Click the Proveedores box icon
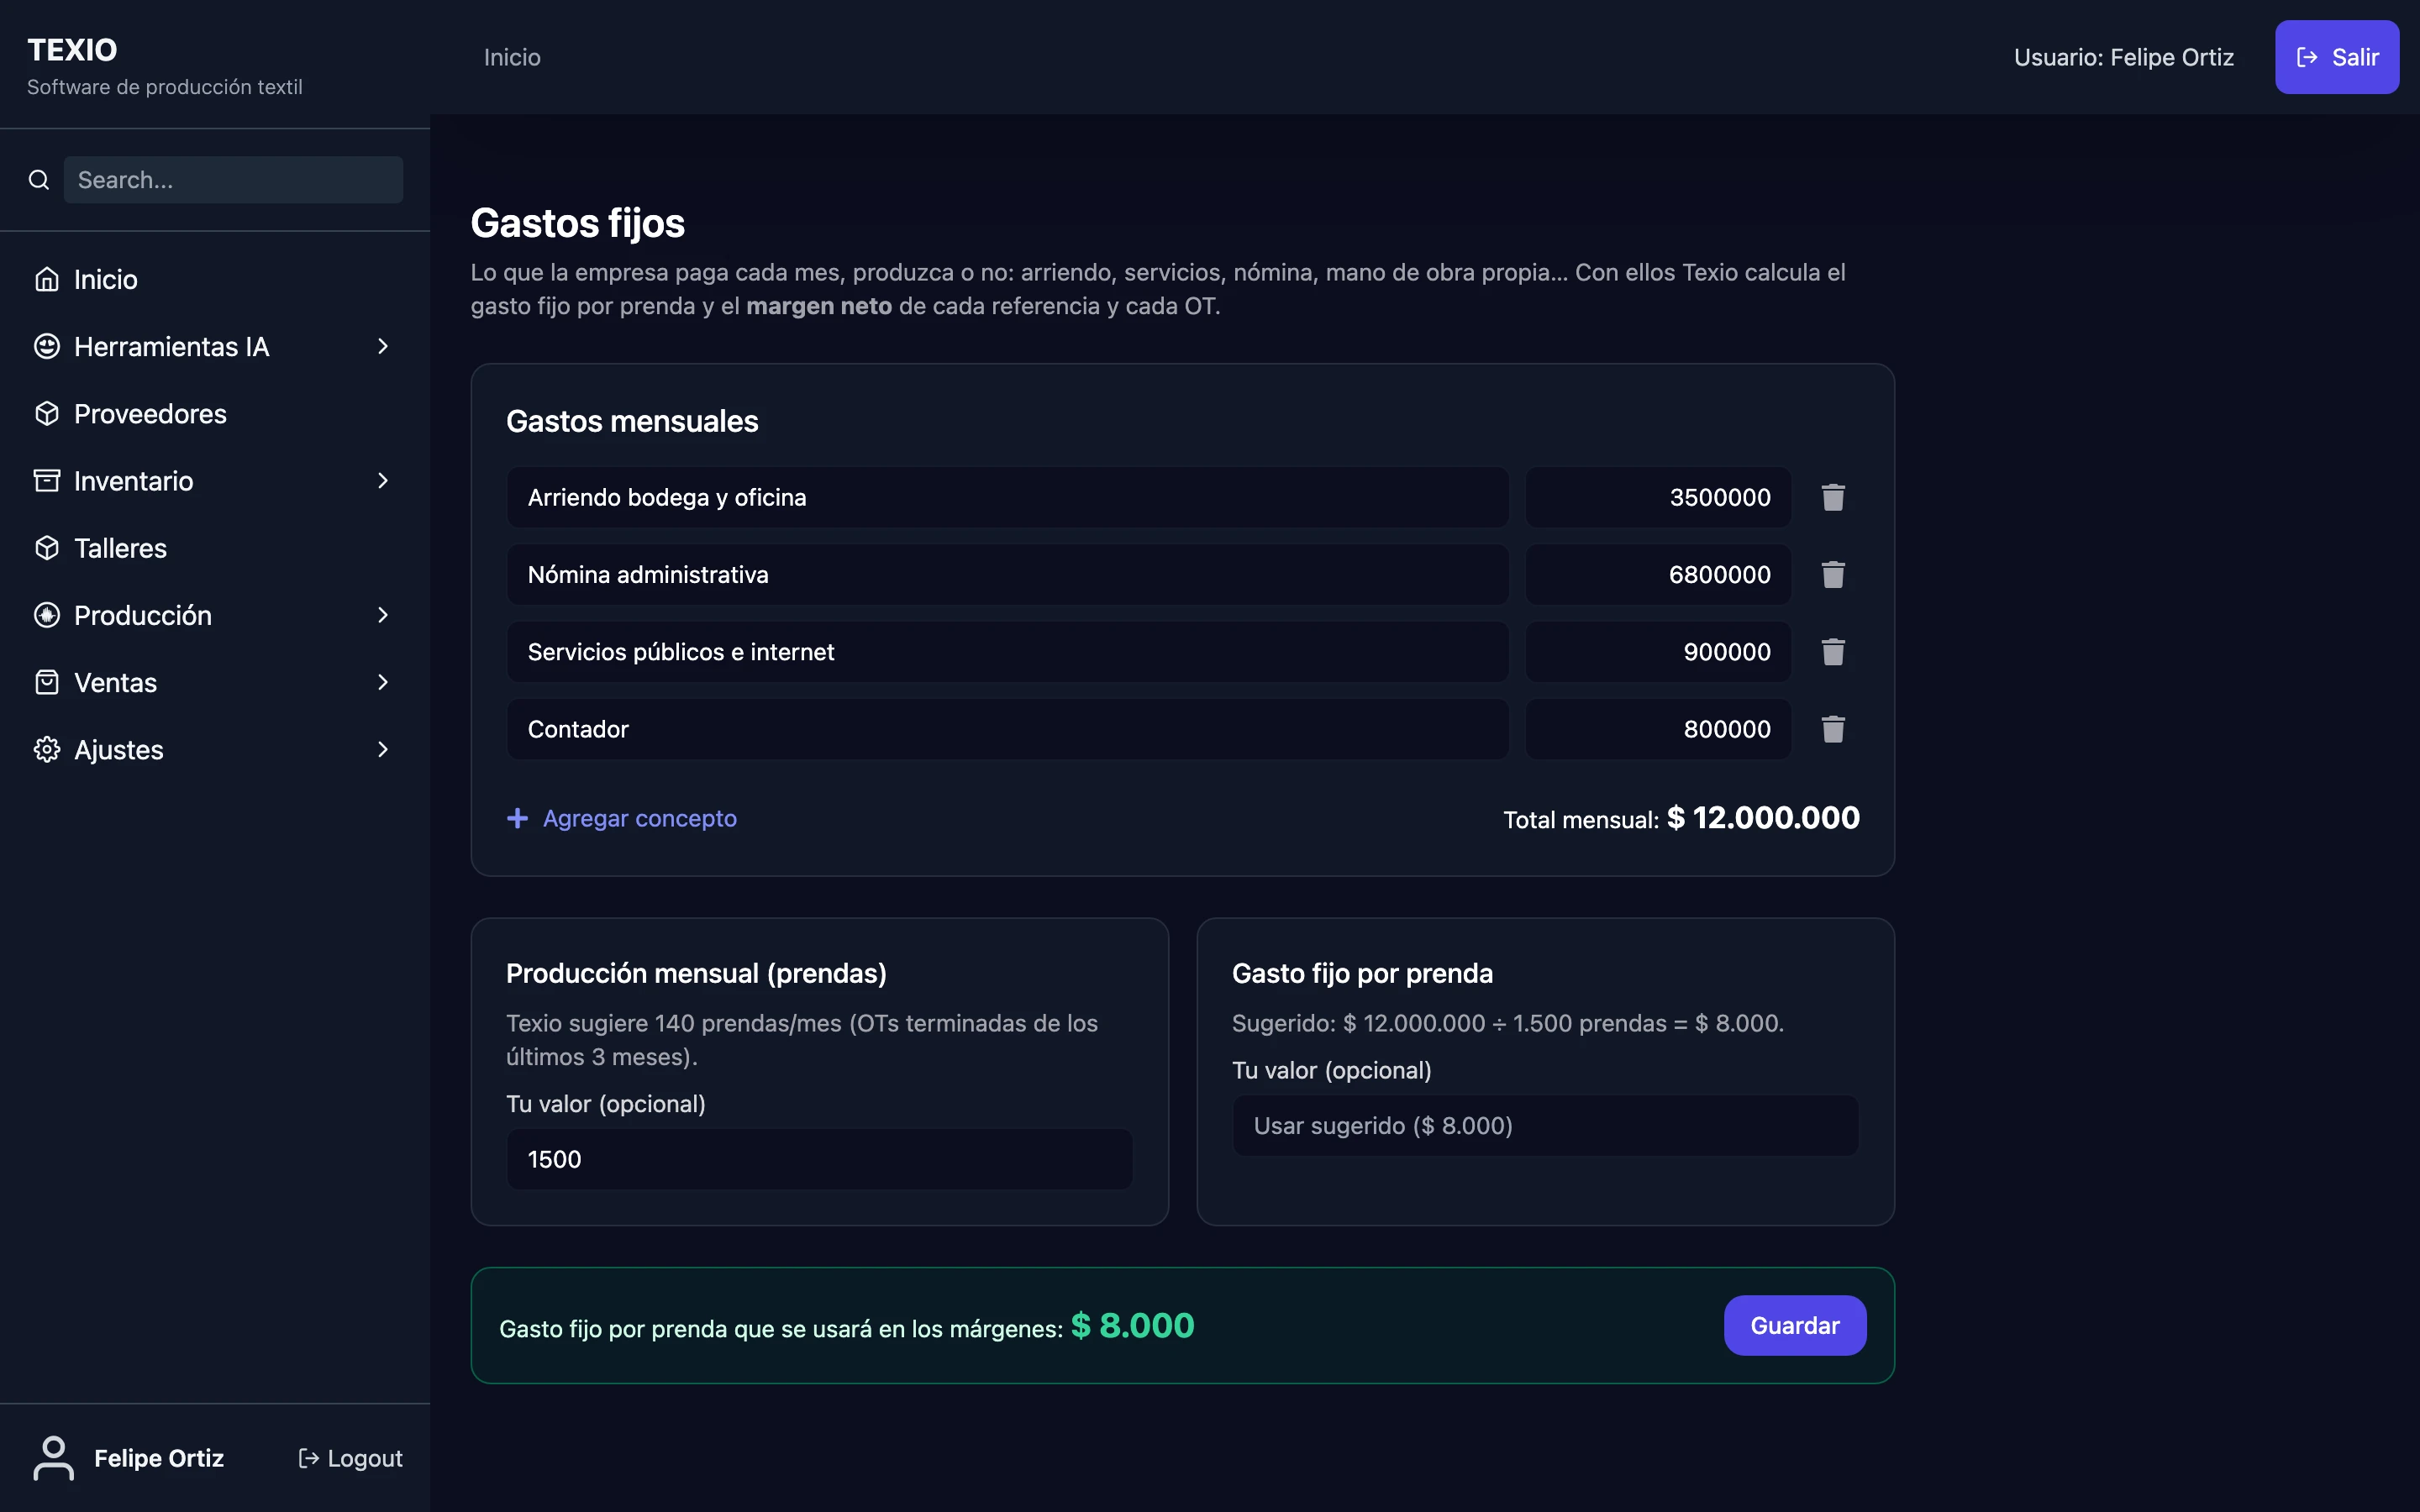Screen dimensions: 2420x1512 pos(47,414)
